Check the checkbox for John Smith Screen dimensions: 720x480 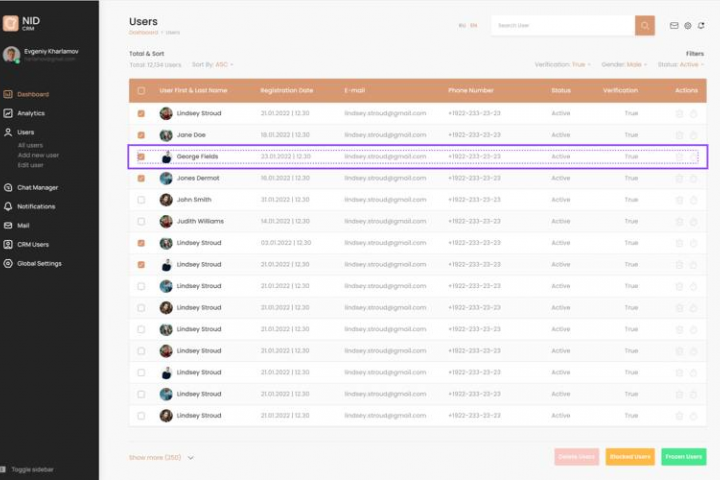tap(141, 200)
